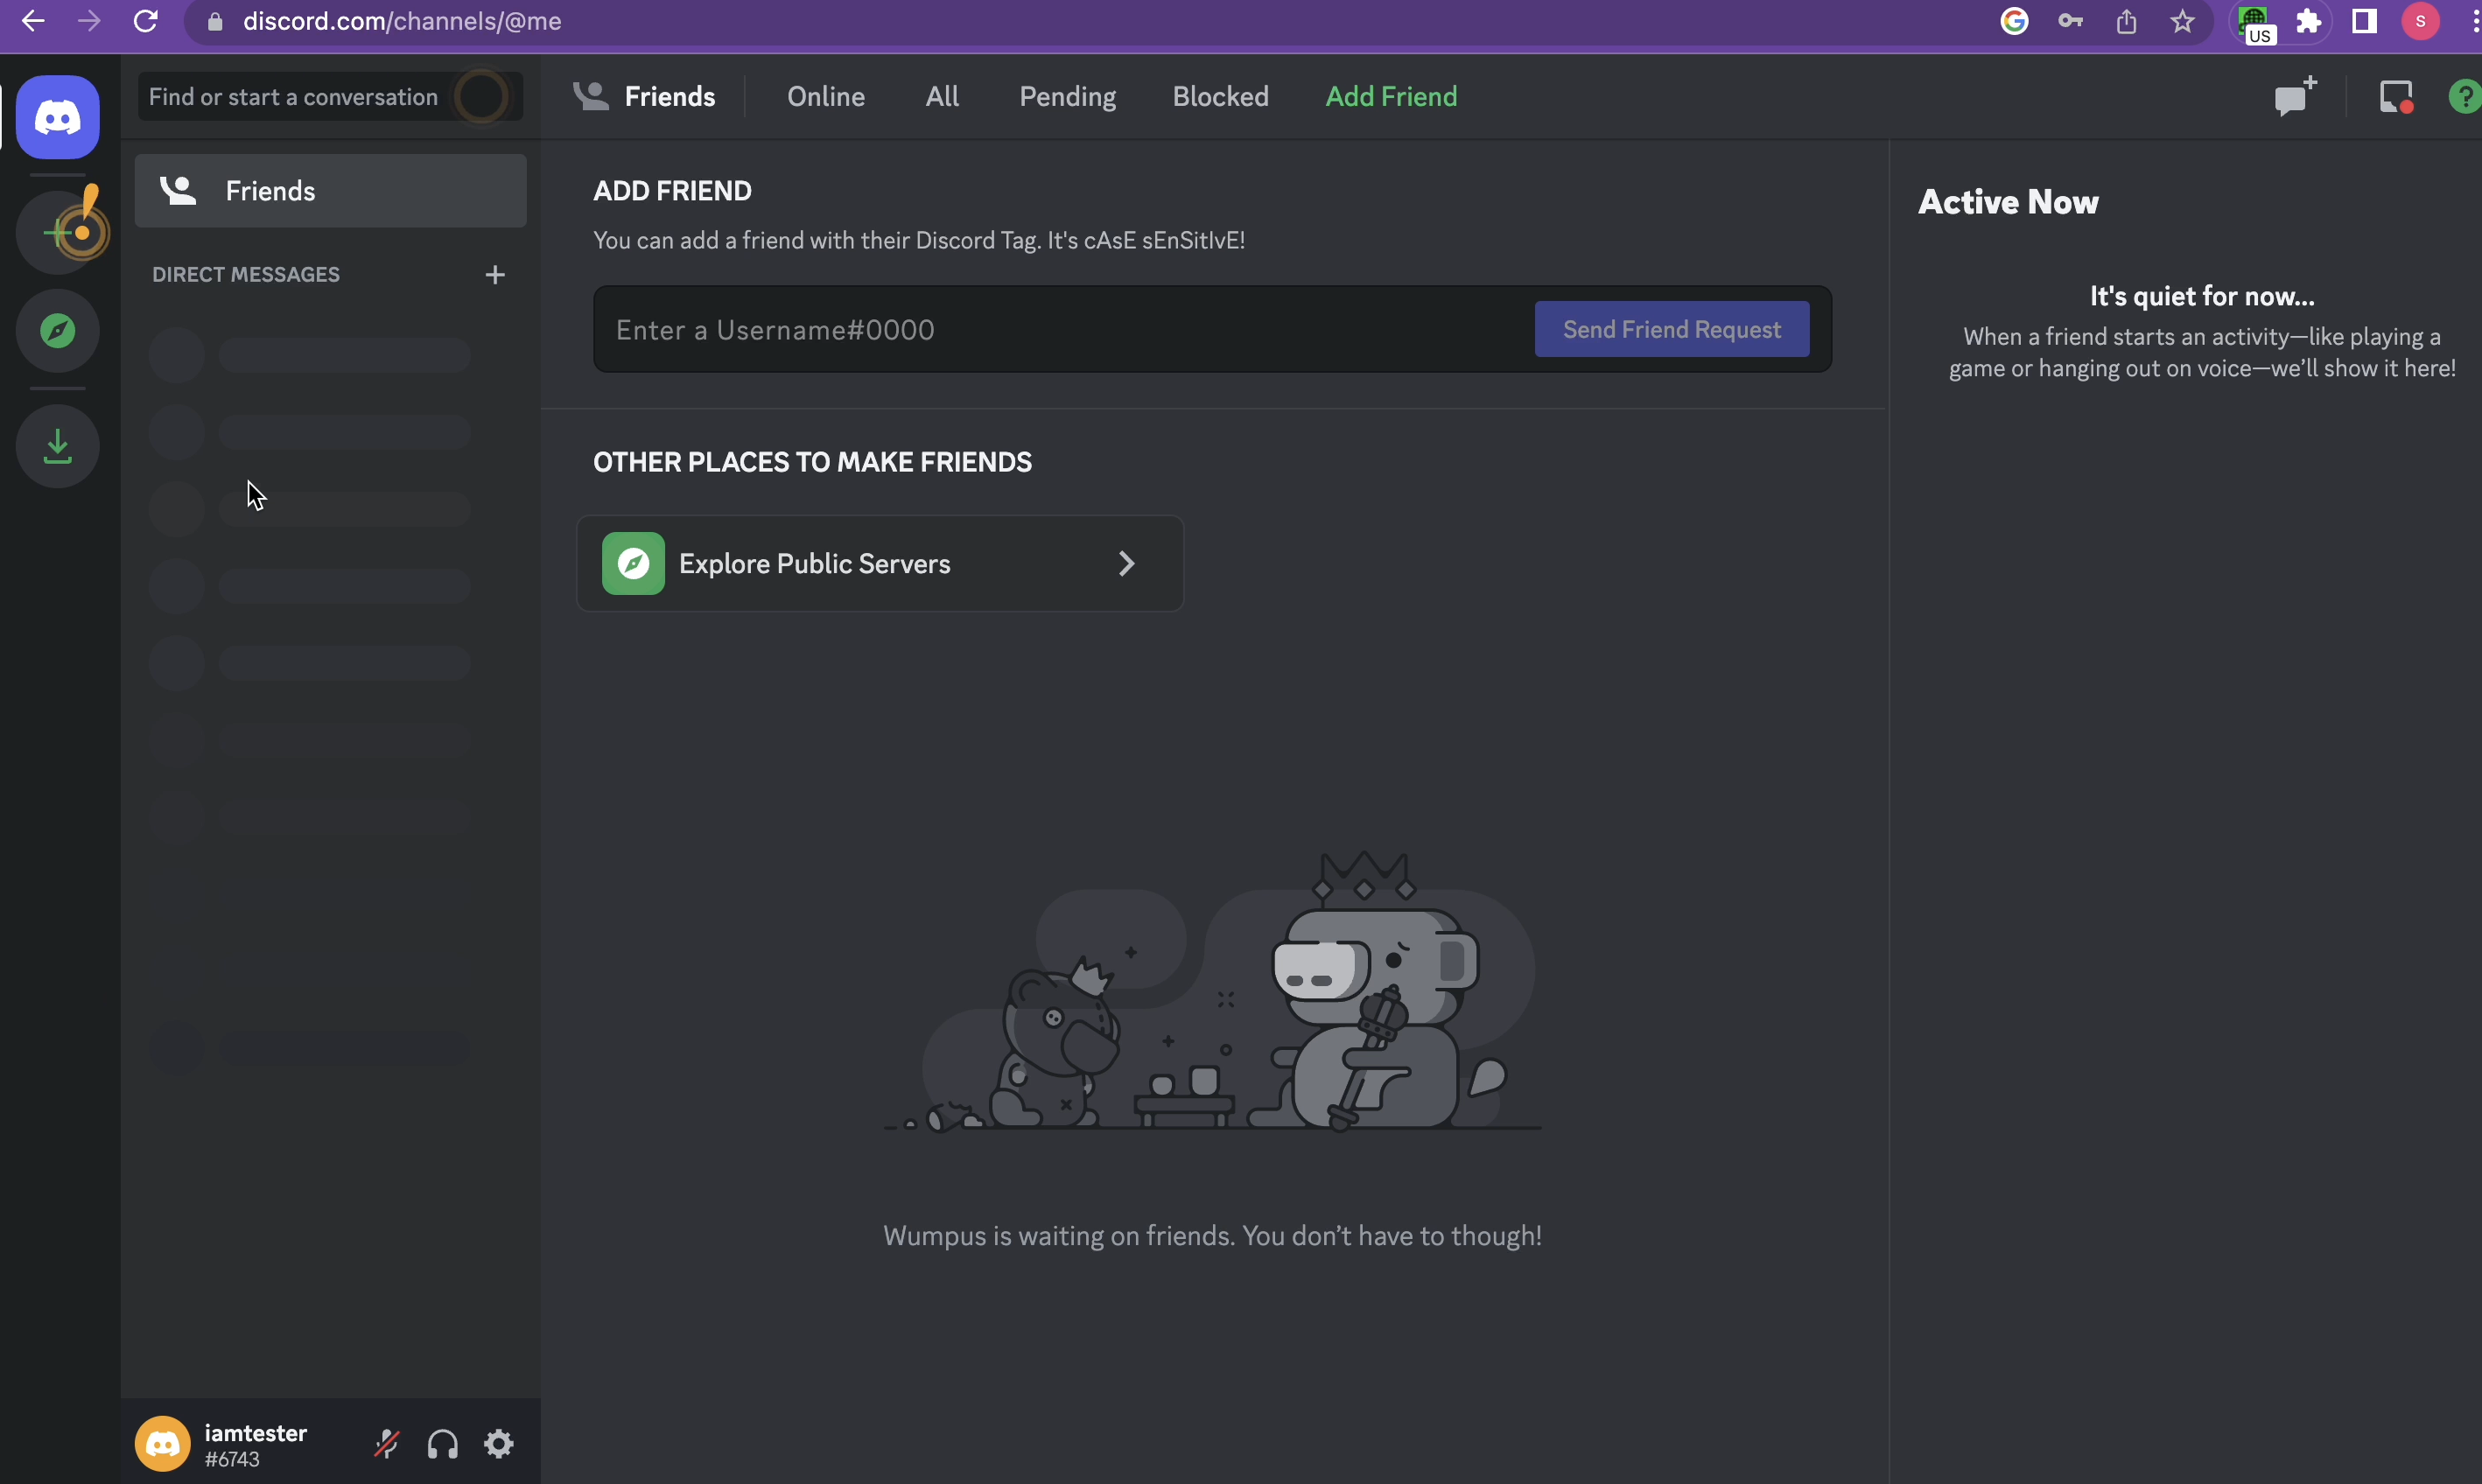Open the Help question mark icon
This screenshot has height=1484, width=2482.
[x=2464, y=97]
